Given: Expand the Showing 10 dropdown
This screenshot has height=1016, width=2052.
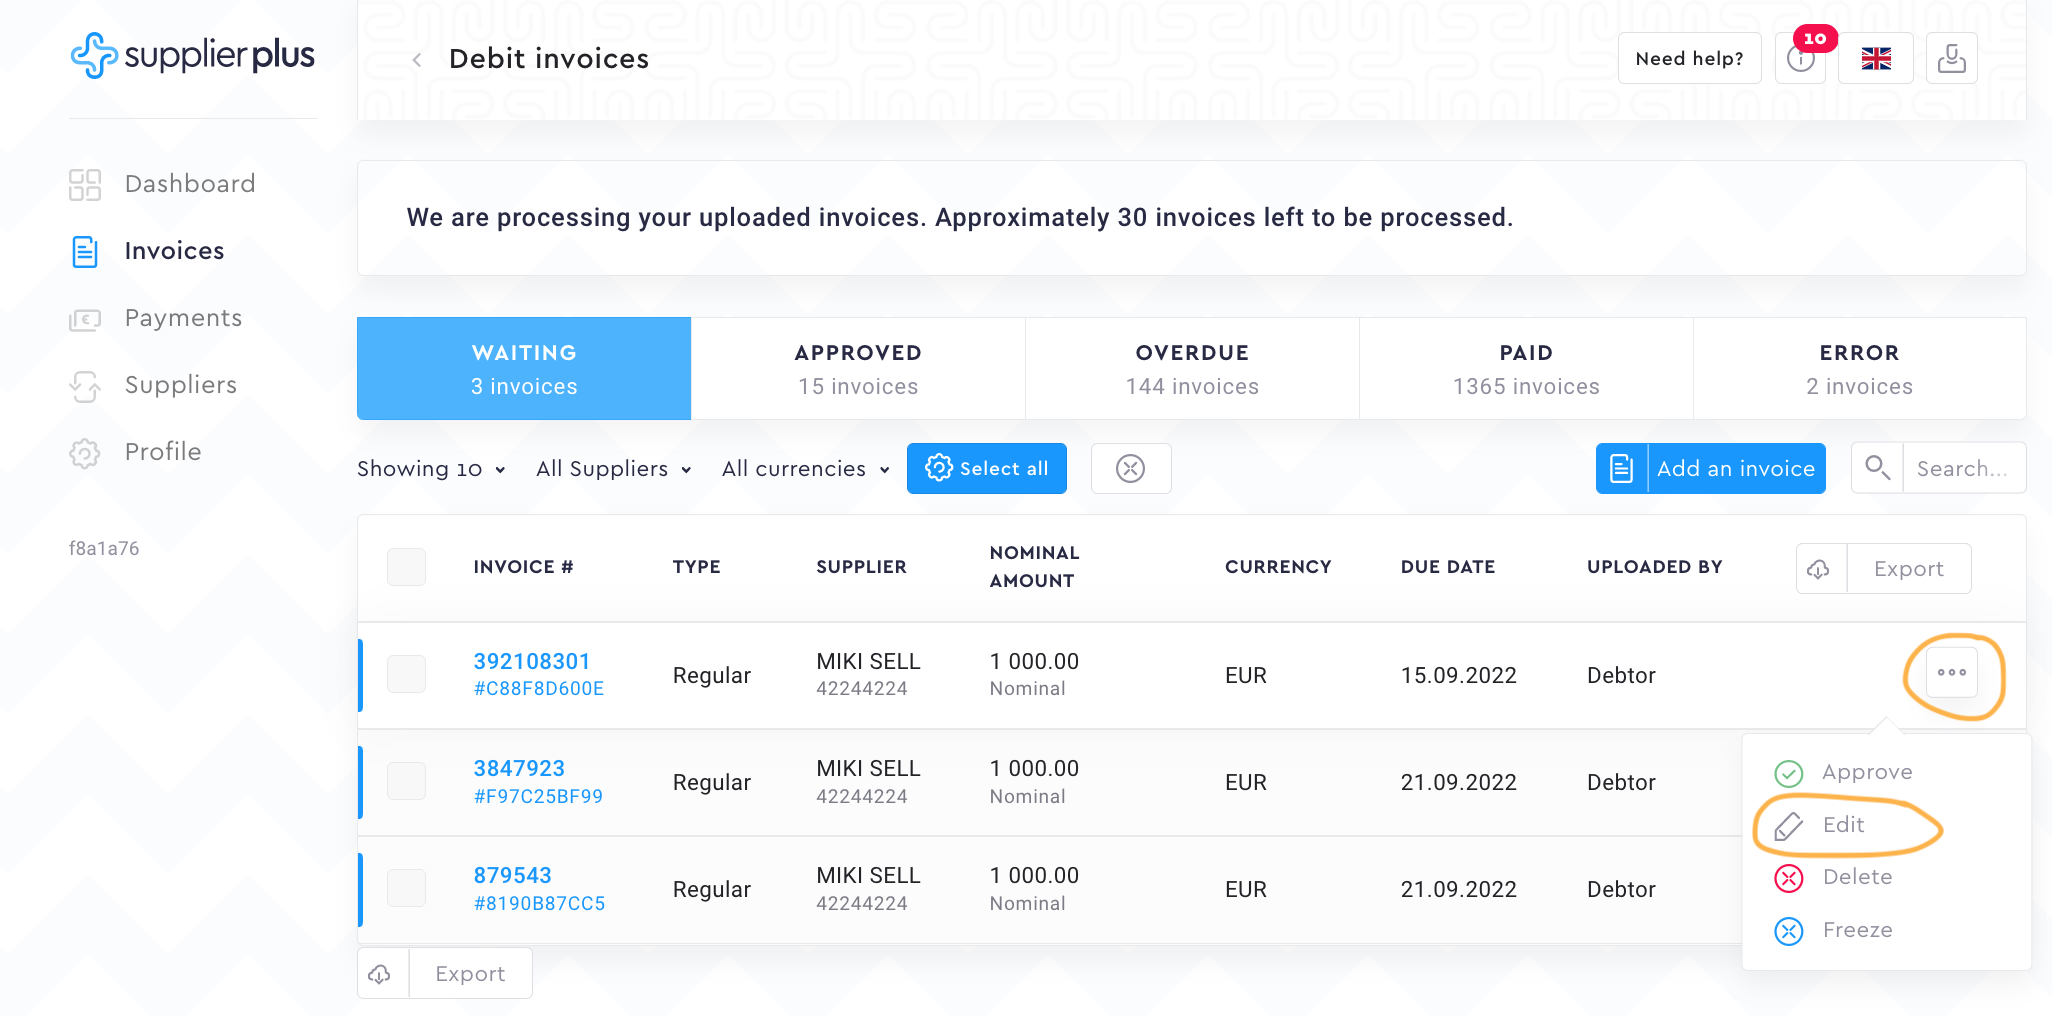Looking at the screenshot, I should [431, 469].
